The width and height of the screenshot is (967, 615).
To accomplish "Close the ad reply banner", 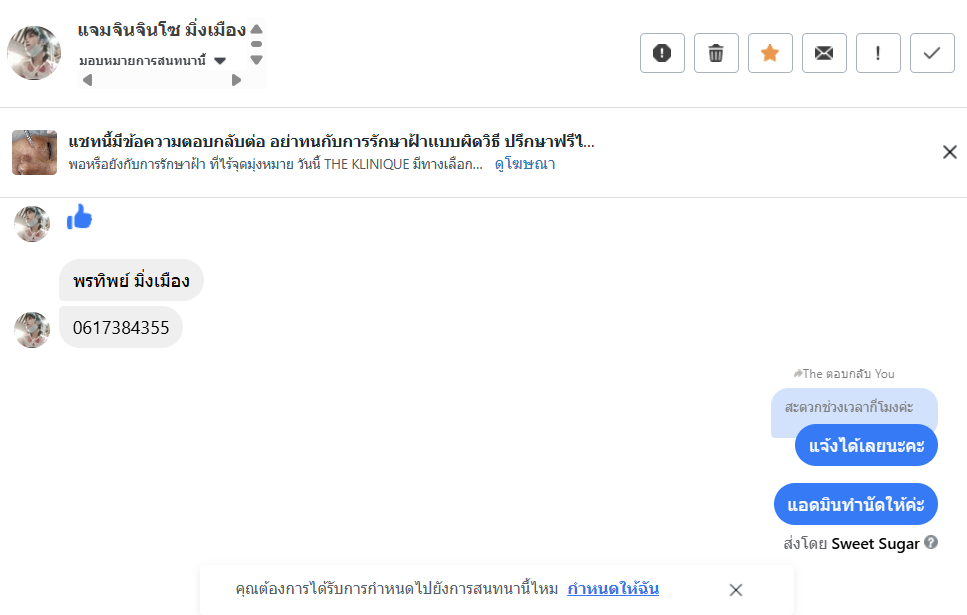I will click(950, 152).
